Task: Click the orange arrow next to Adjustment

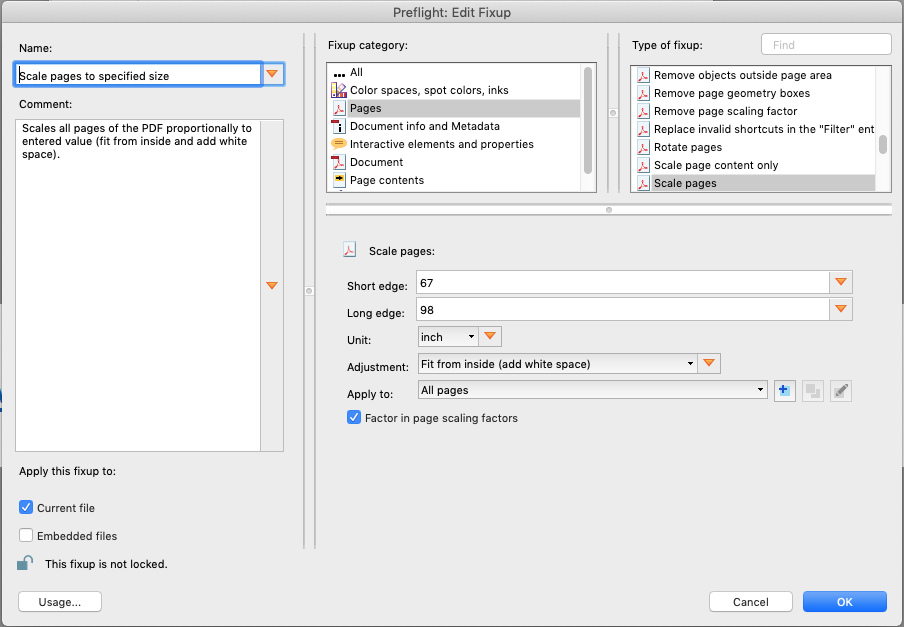Action: click(x=709, y=364)
